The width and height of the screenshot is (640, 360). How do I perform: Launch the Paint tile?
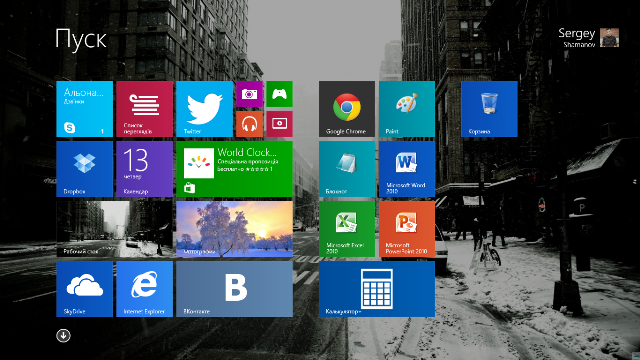pyautogui.click(x=407, y=109)
